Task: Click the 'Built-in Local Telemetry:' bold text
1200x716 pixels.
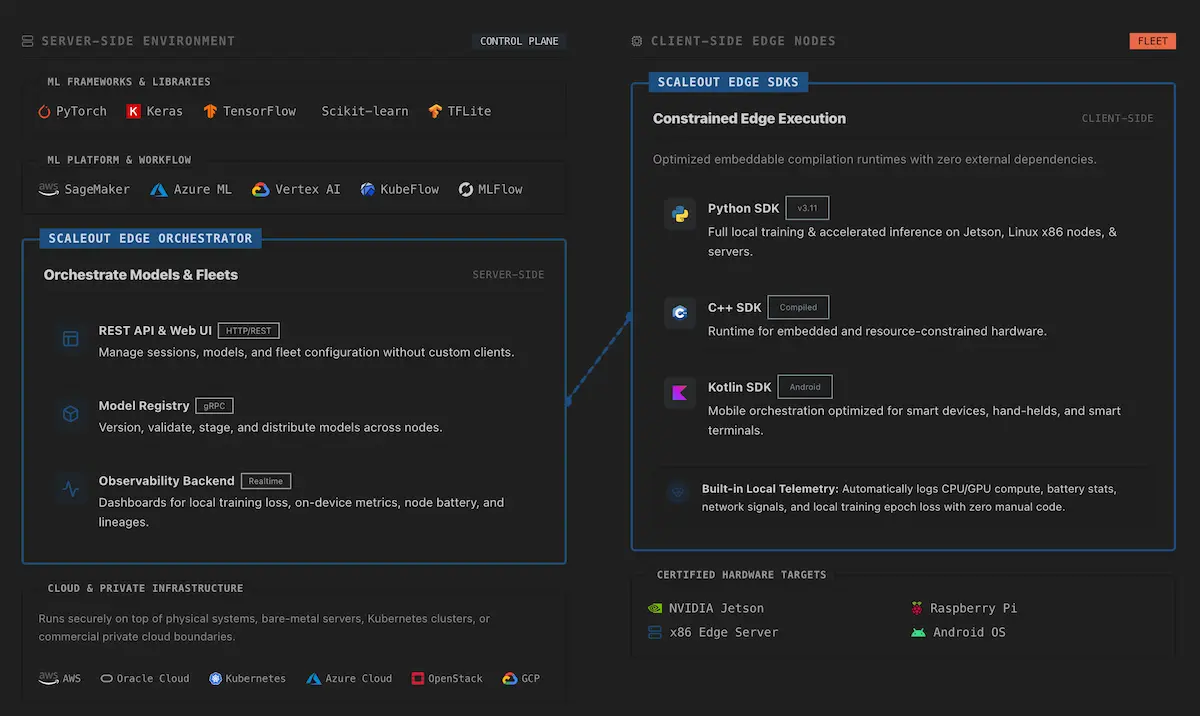Action: click(770, 489)
